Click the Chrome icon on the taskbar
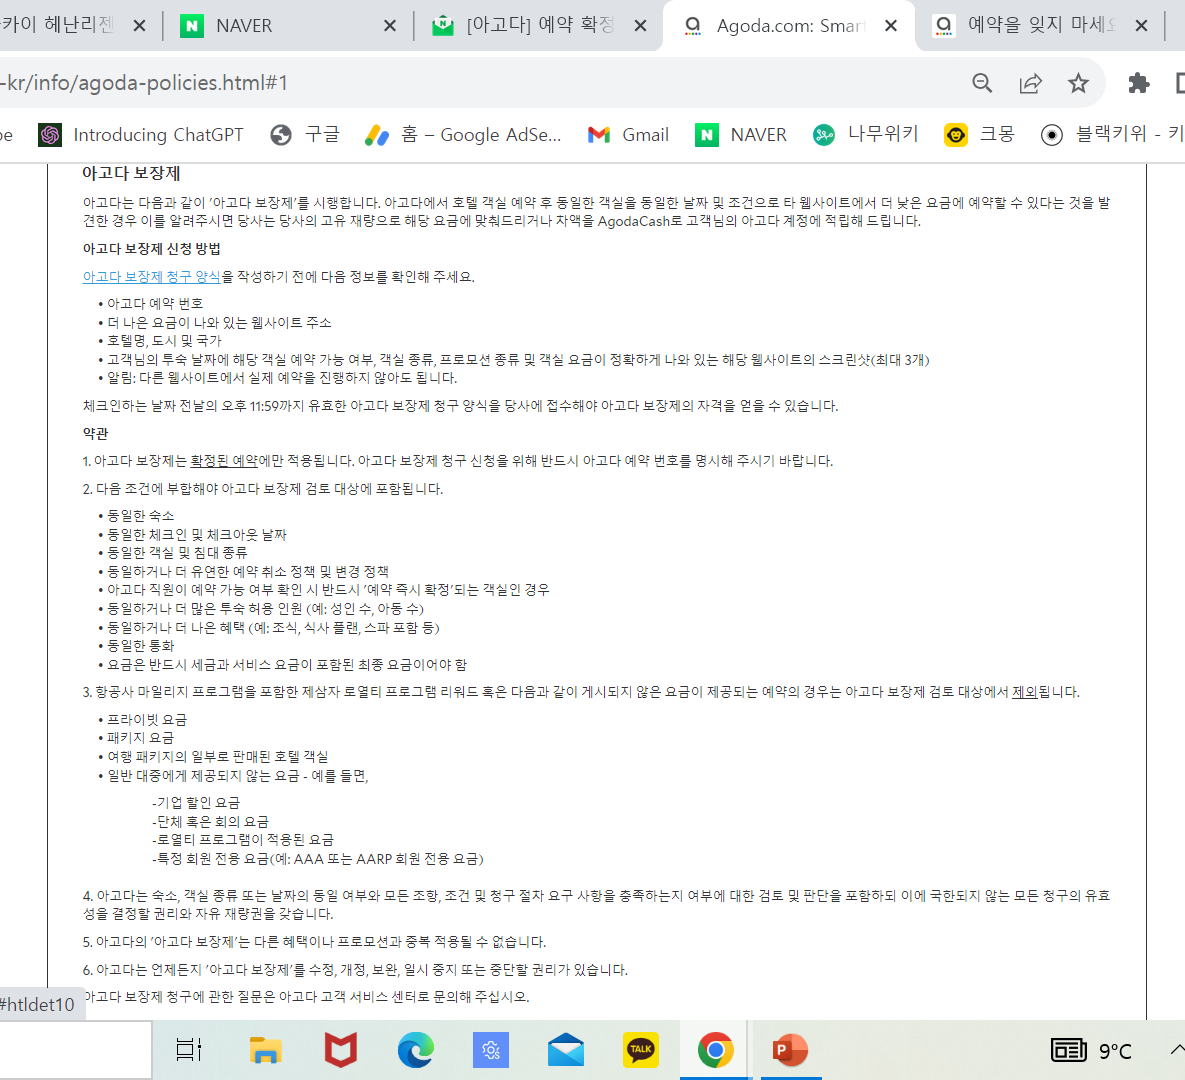 click(715, 1050)
